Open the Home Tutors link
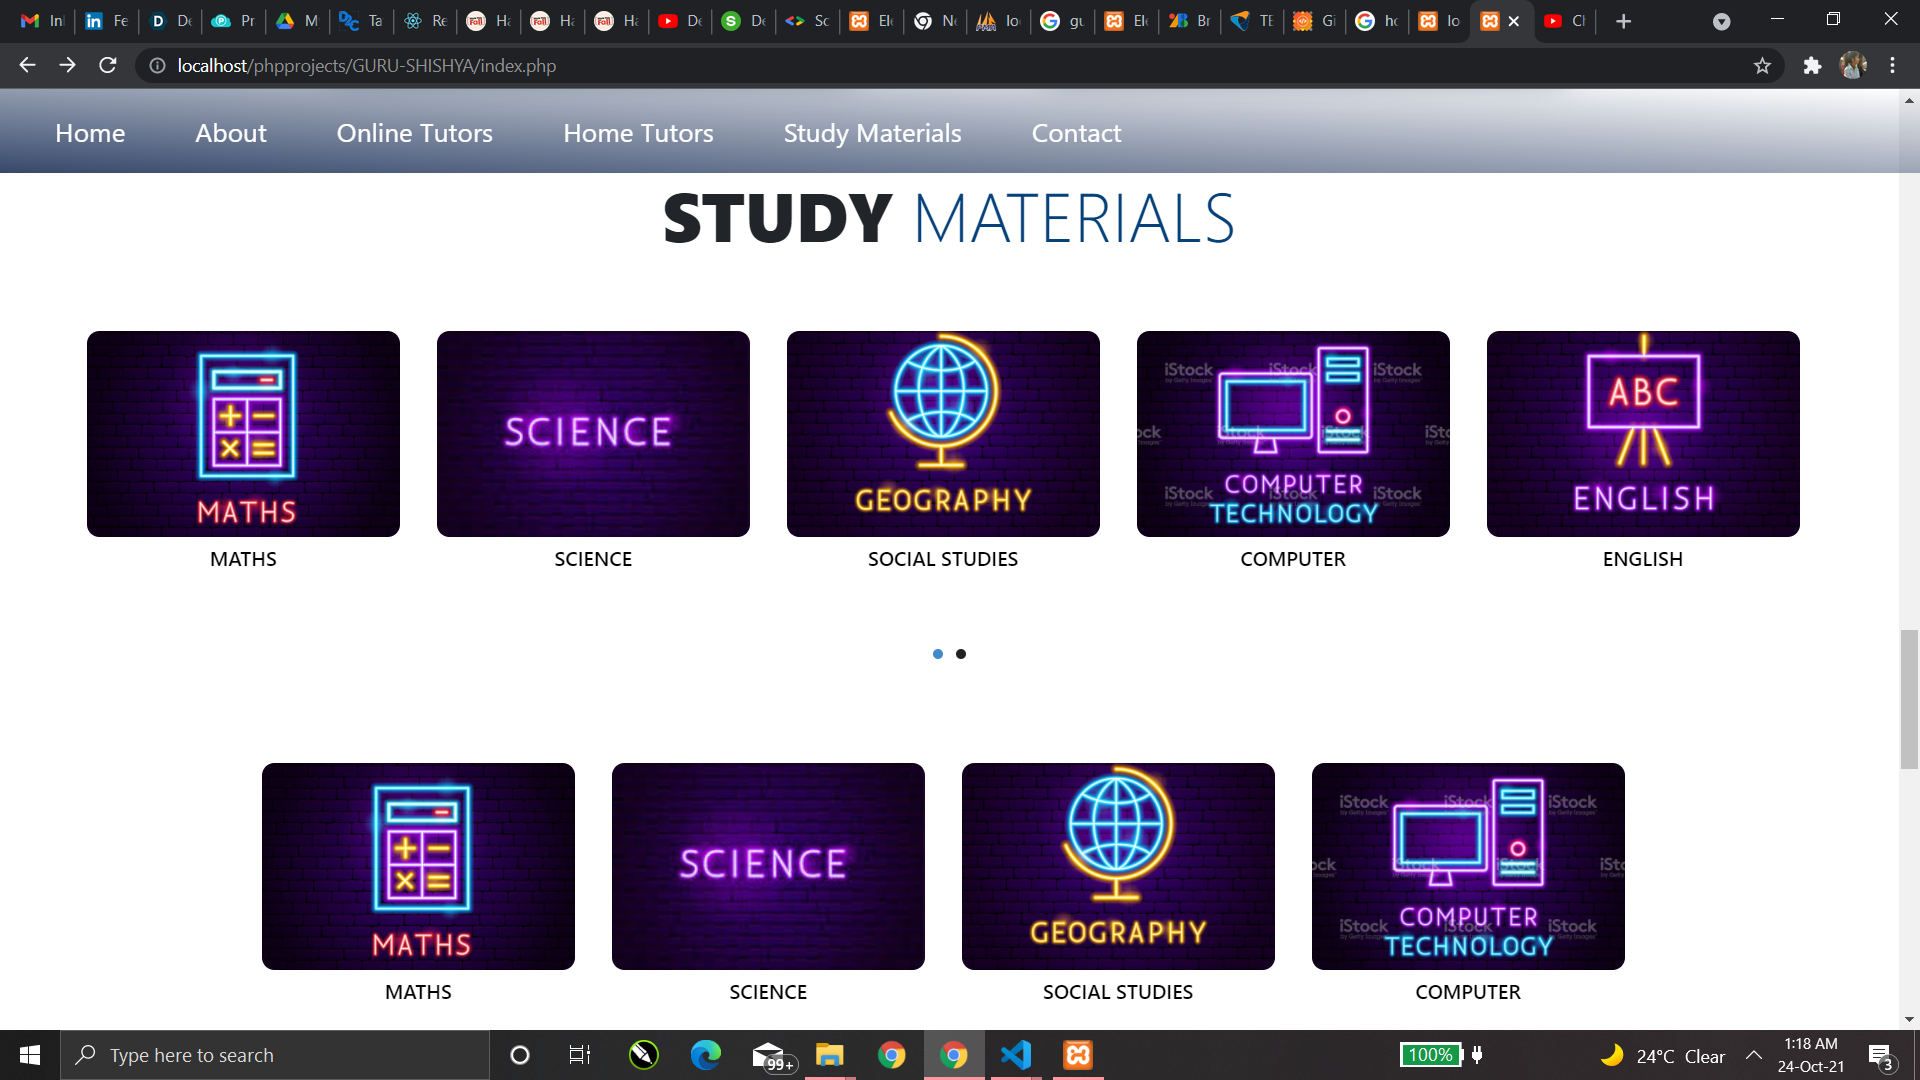This screenshot has height=1080, width=1920. tap(638, 133)
